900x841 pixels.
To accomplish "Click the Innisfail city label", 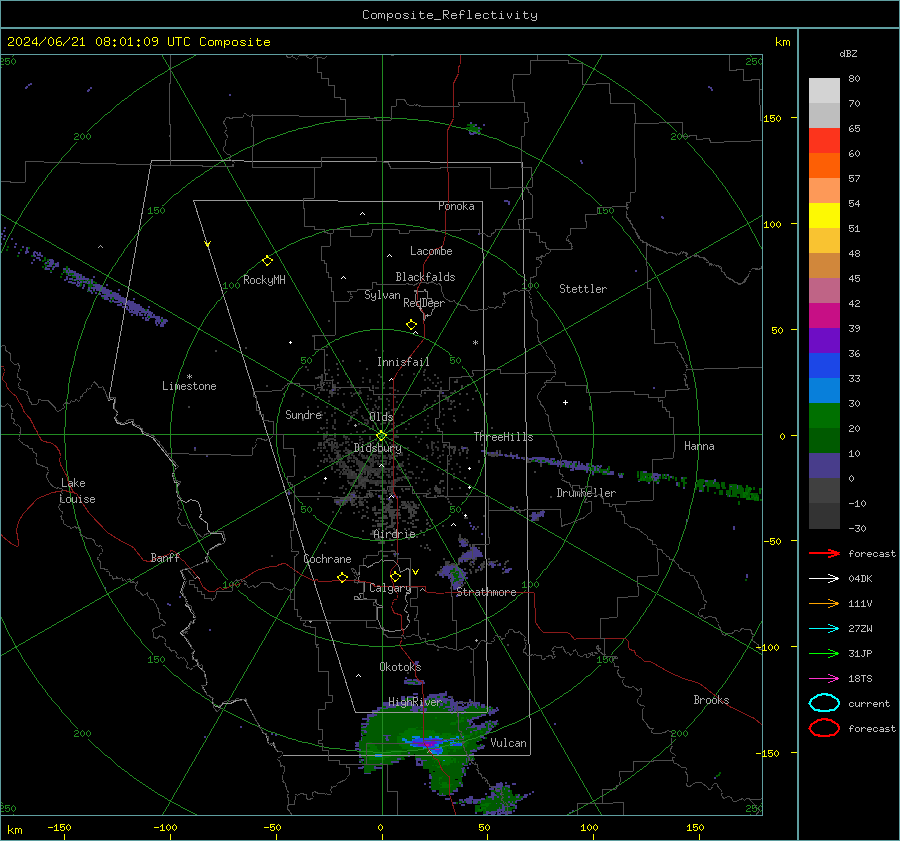I will 403,362.
